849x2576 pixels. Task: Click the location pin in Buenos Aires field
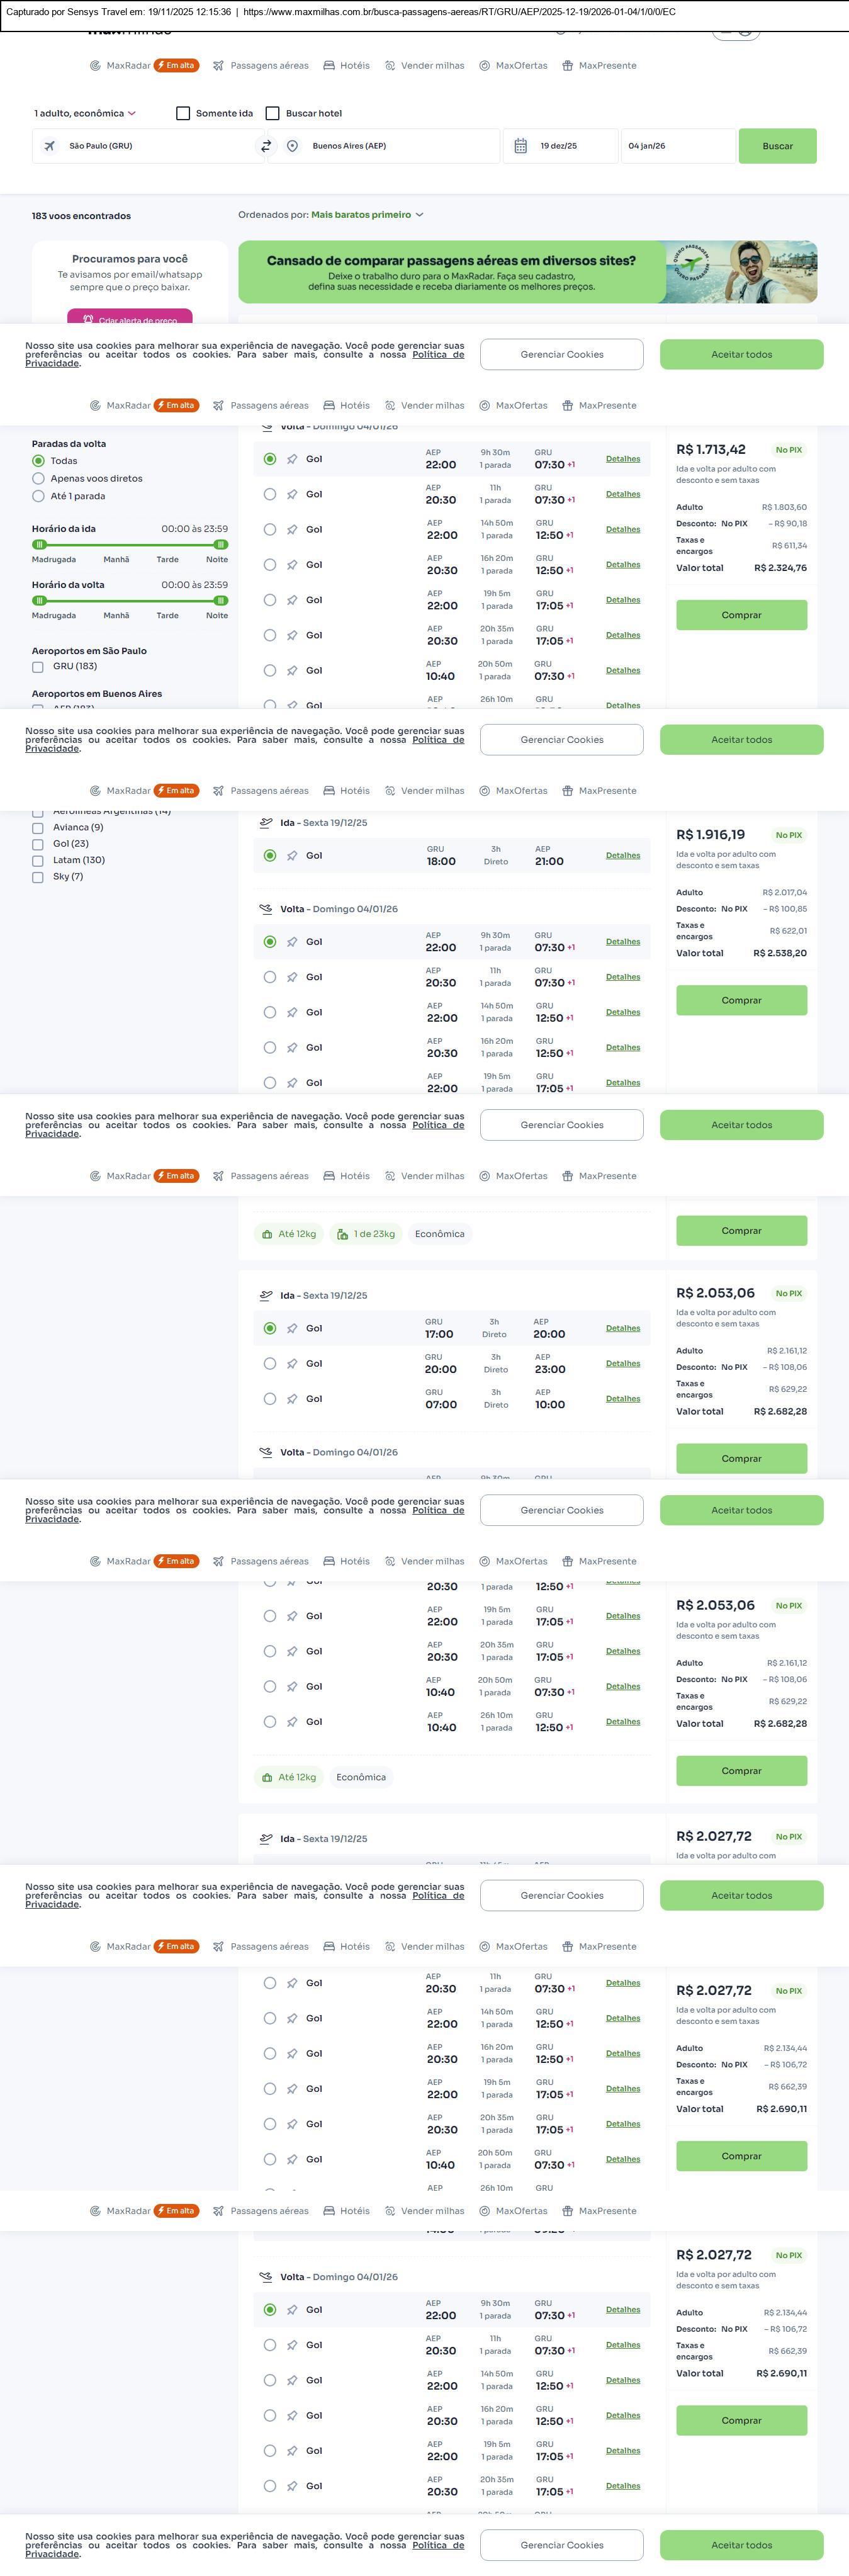point(292,146)
